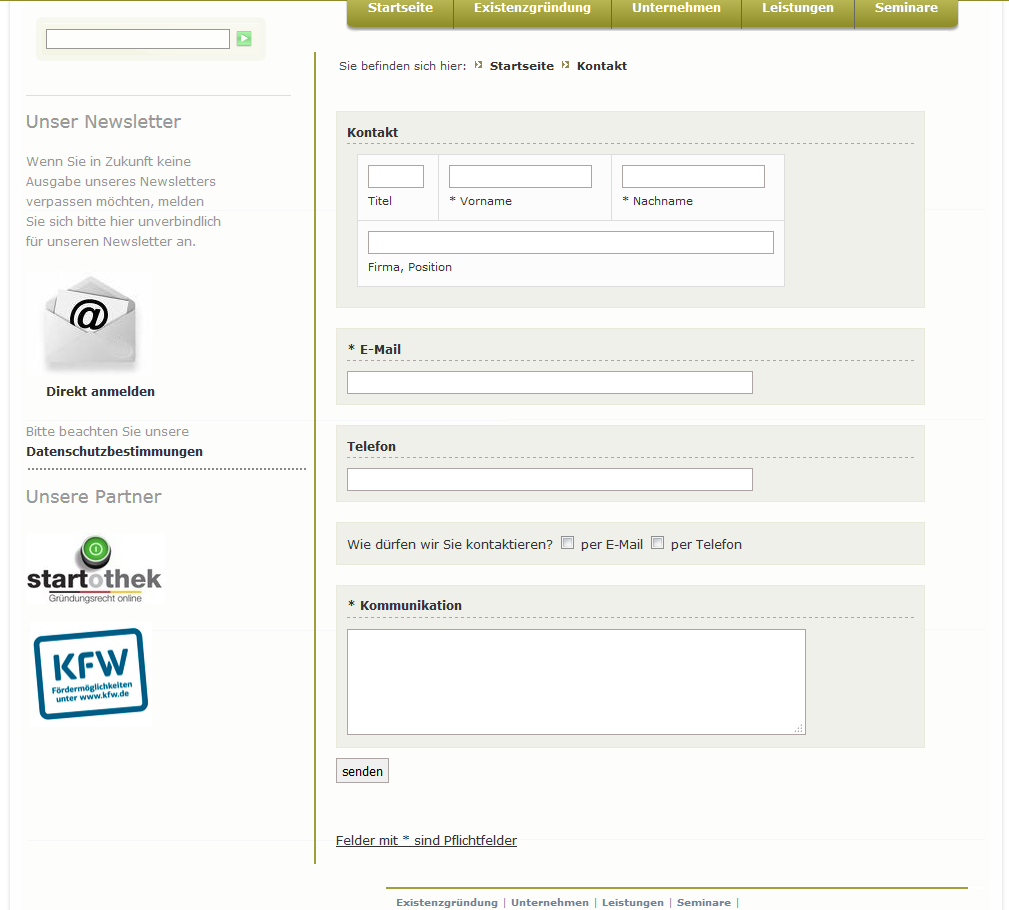Open the Datenschutzbestimmungen link

(x=115, y=451)
